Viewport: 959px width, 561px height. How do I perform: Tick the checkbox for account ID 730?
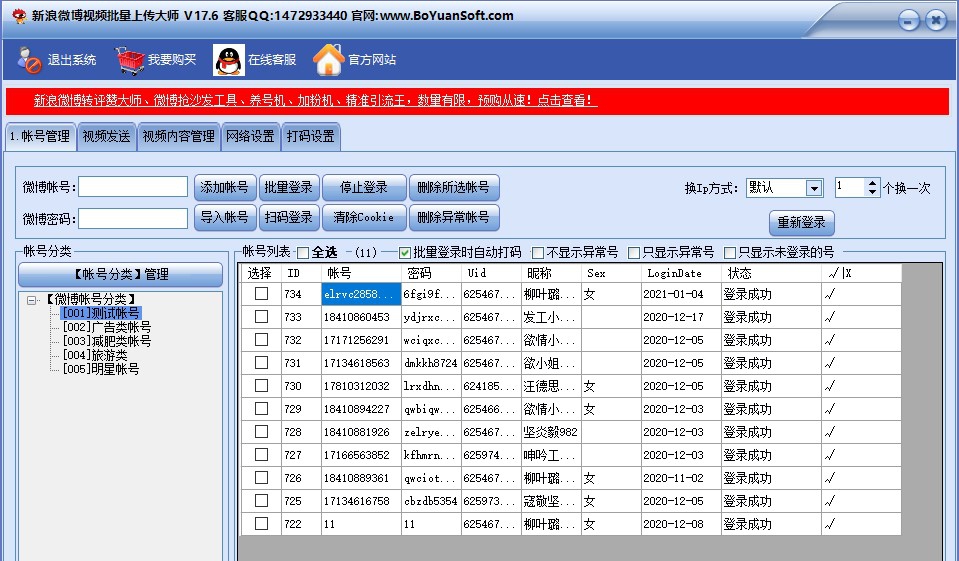pyautogui.click(x=261, y=386)
